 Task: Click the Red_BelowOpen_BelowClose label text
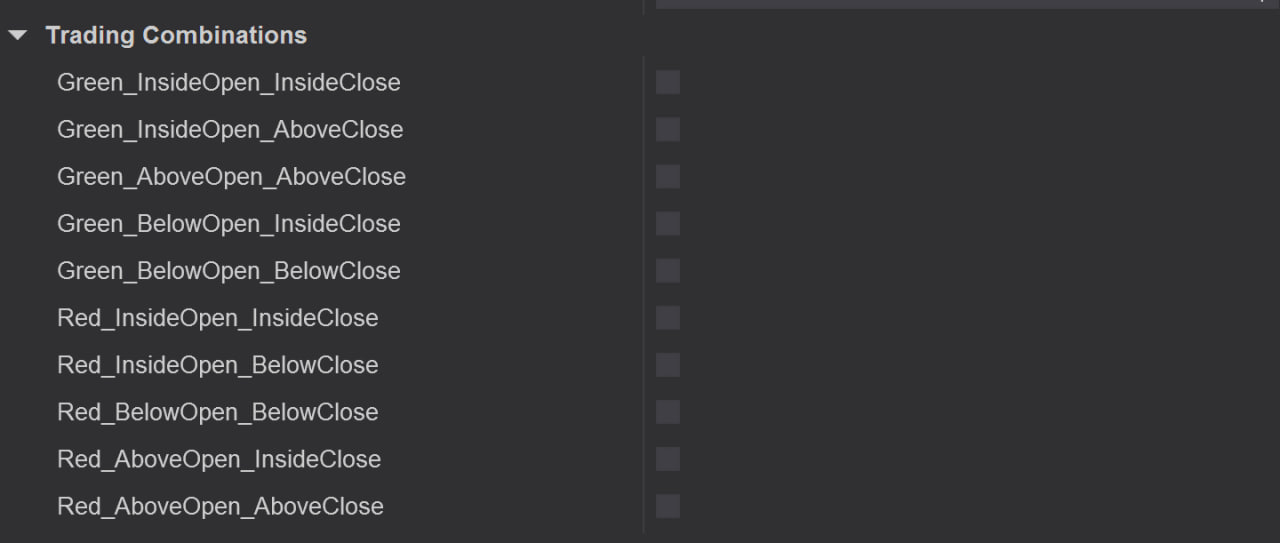coord(217,412)
